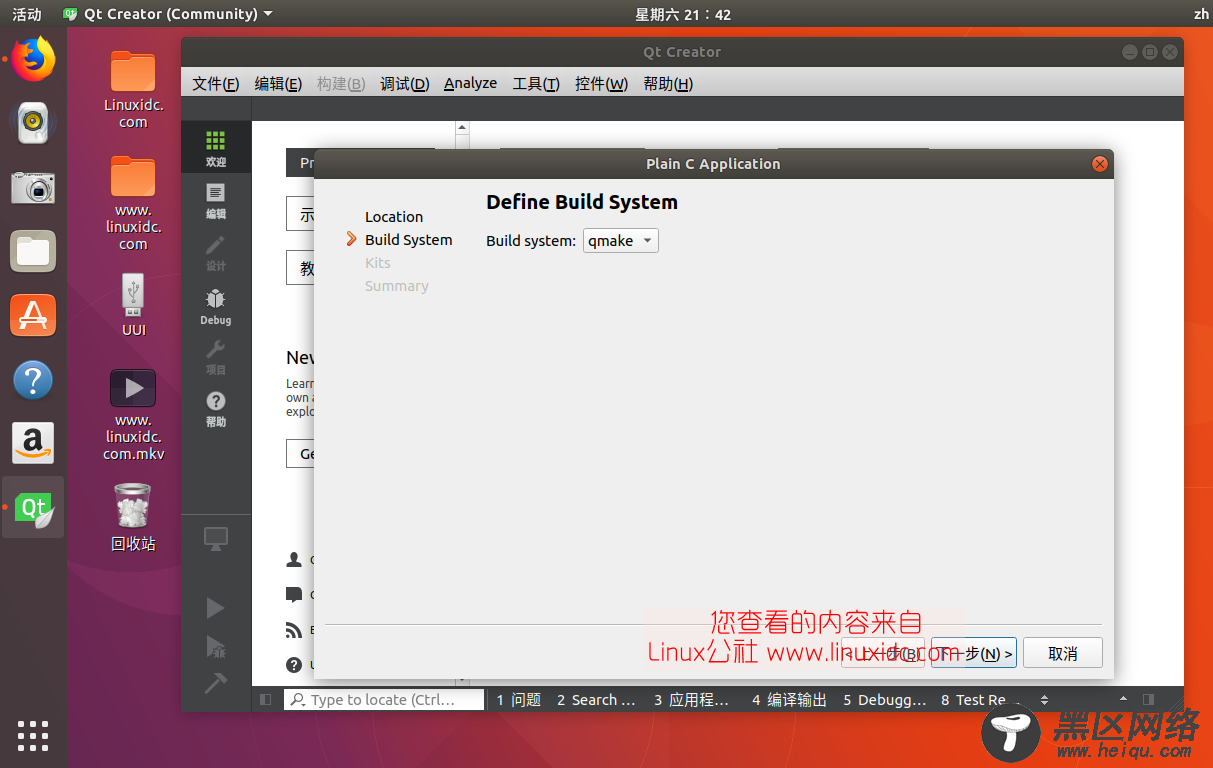Click the speech bubble community icon
Image resolution: width=1213 pixels, height=768 pixels.
pyautogui.click(x=294, y=595)
